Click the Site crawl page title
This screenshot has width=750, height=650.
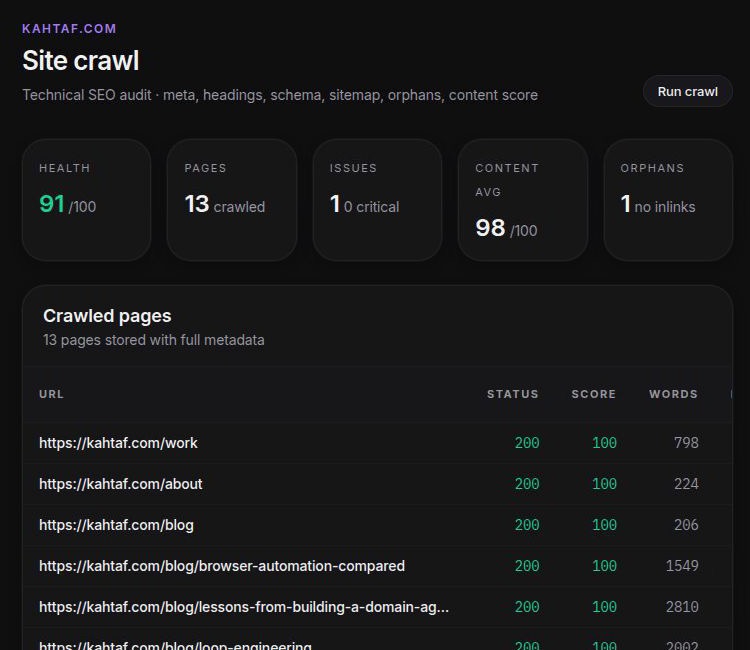click(80, 61)
